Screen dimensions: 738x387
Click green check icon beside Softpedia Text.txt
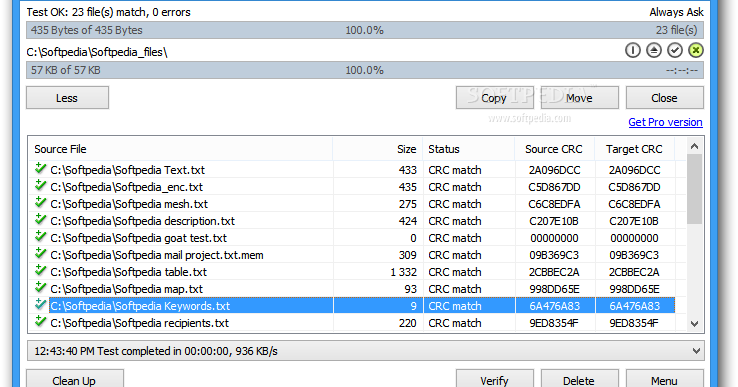40,169
